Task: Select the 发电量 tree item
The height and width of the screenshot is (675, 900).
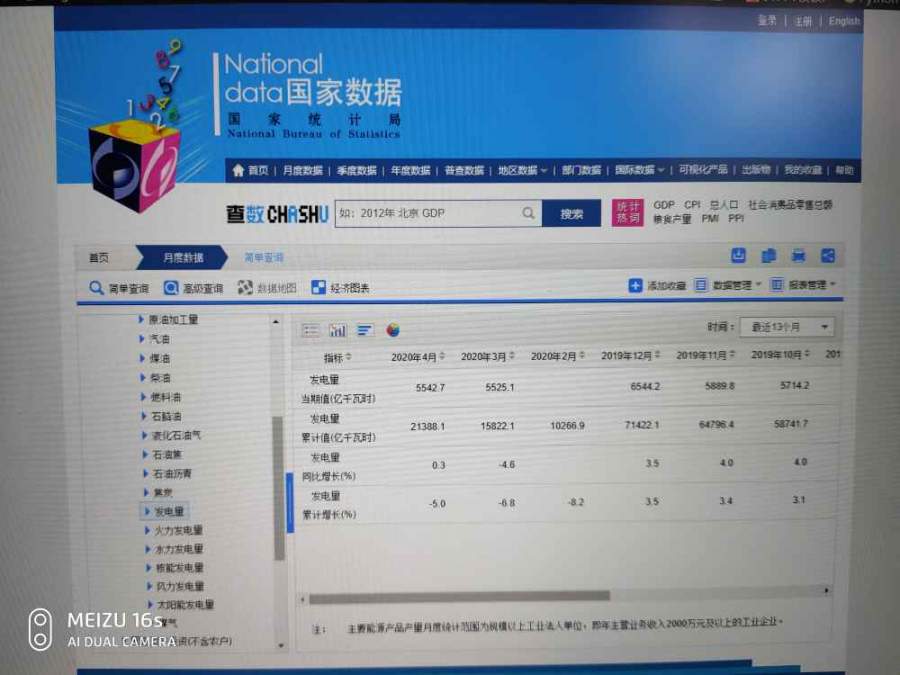Action: click(x=169, y=511)
